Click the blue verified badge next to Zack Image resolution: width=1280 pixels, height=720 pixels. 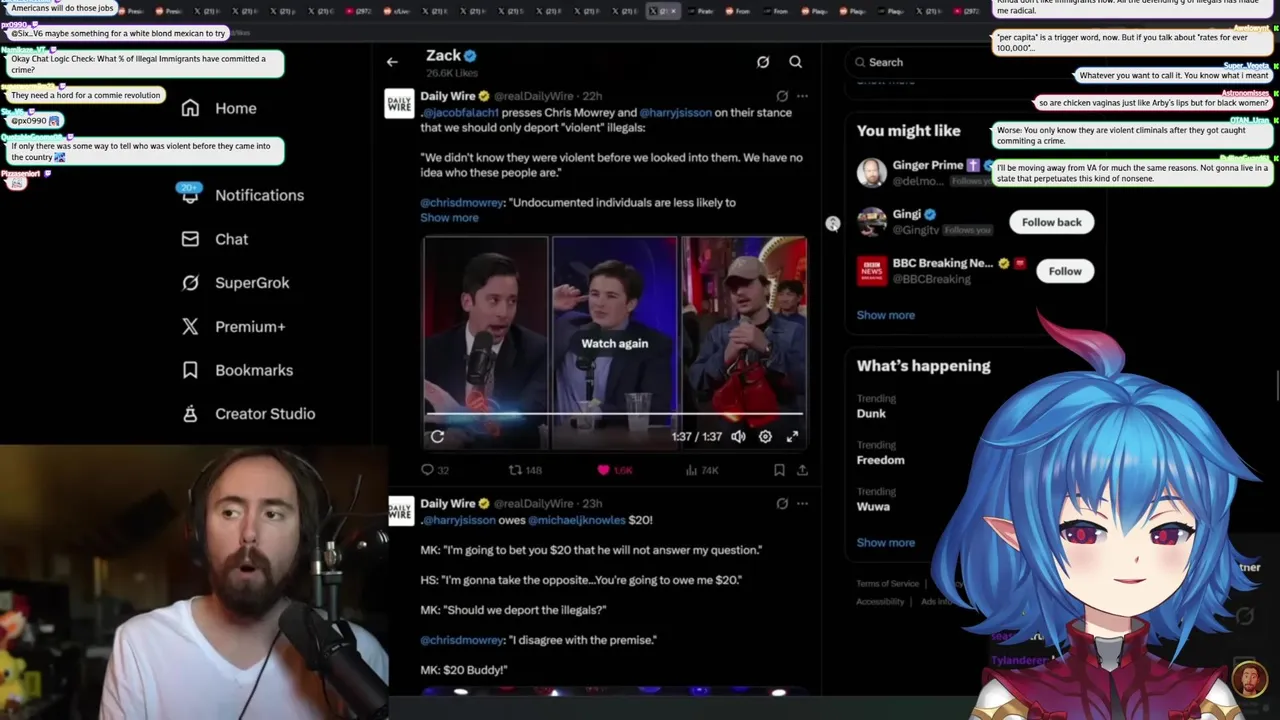(470, 56)
